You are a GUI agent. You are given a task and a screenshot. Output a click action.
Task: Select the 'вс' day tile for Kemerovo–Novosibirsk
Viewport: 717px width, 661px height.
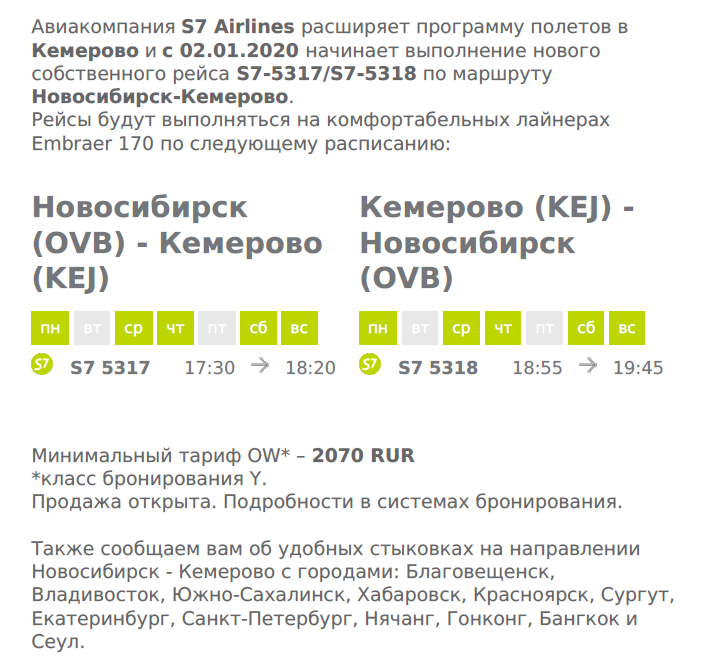coord(627,328)
